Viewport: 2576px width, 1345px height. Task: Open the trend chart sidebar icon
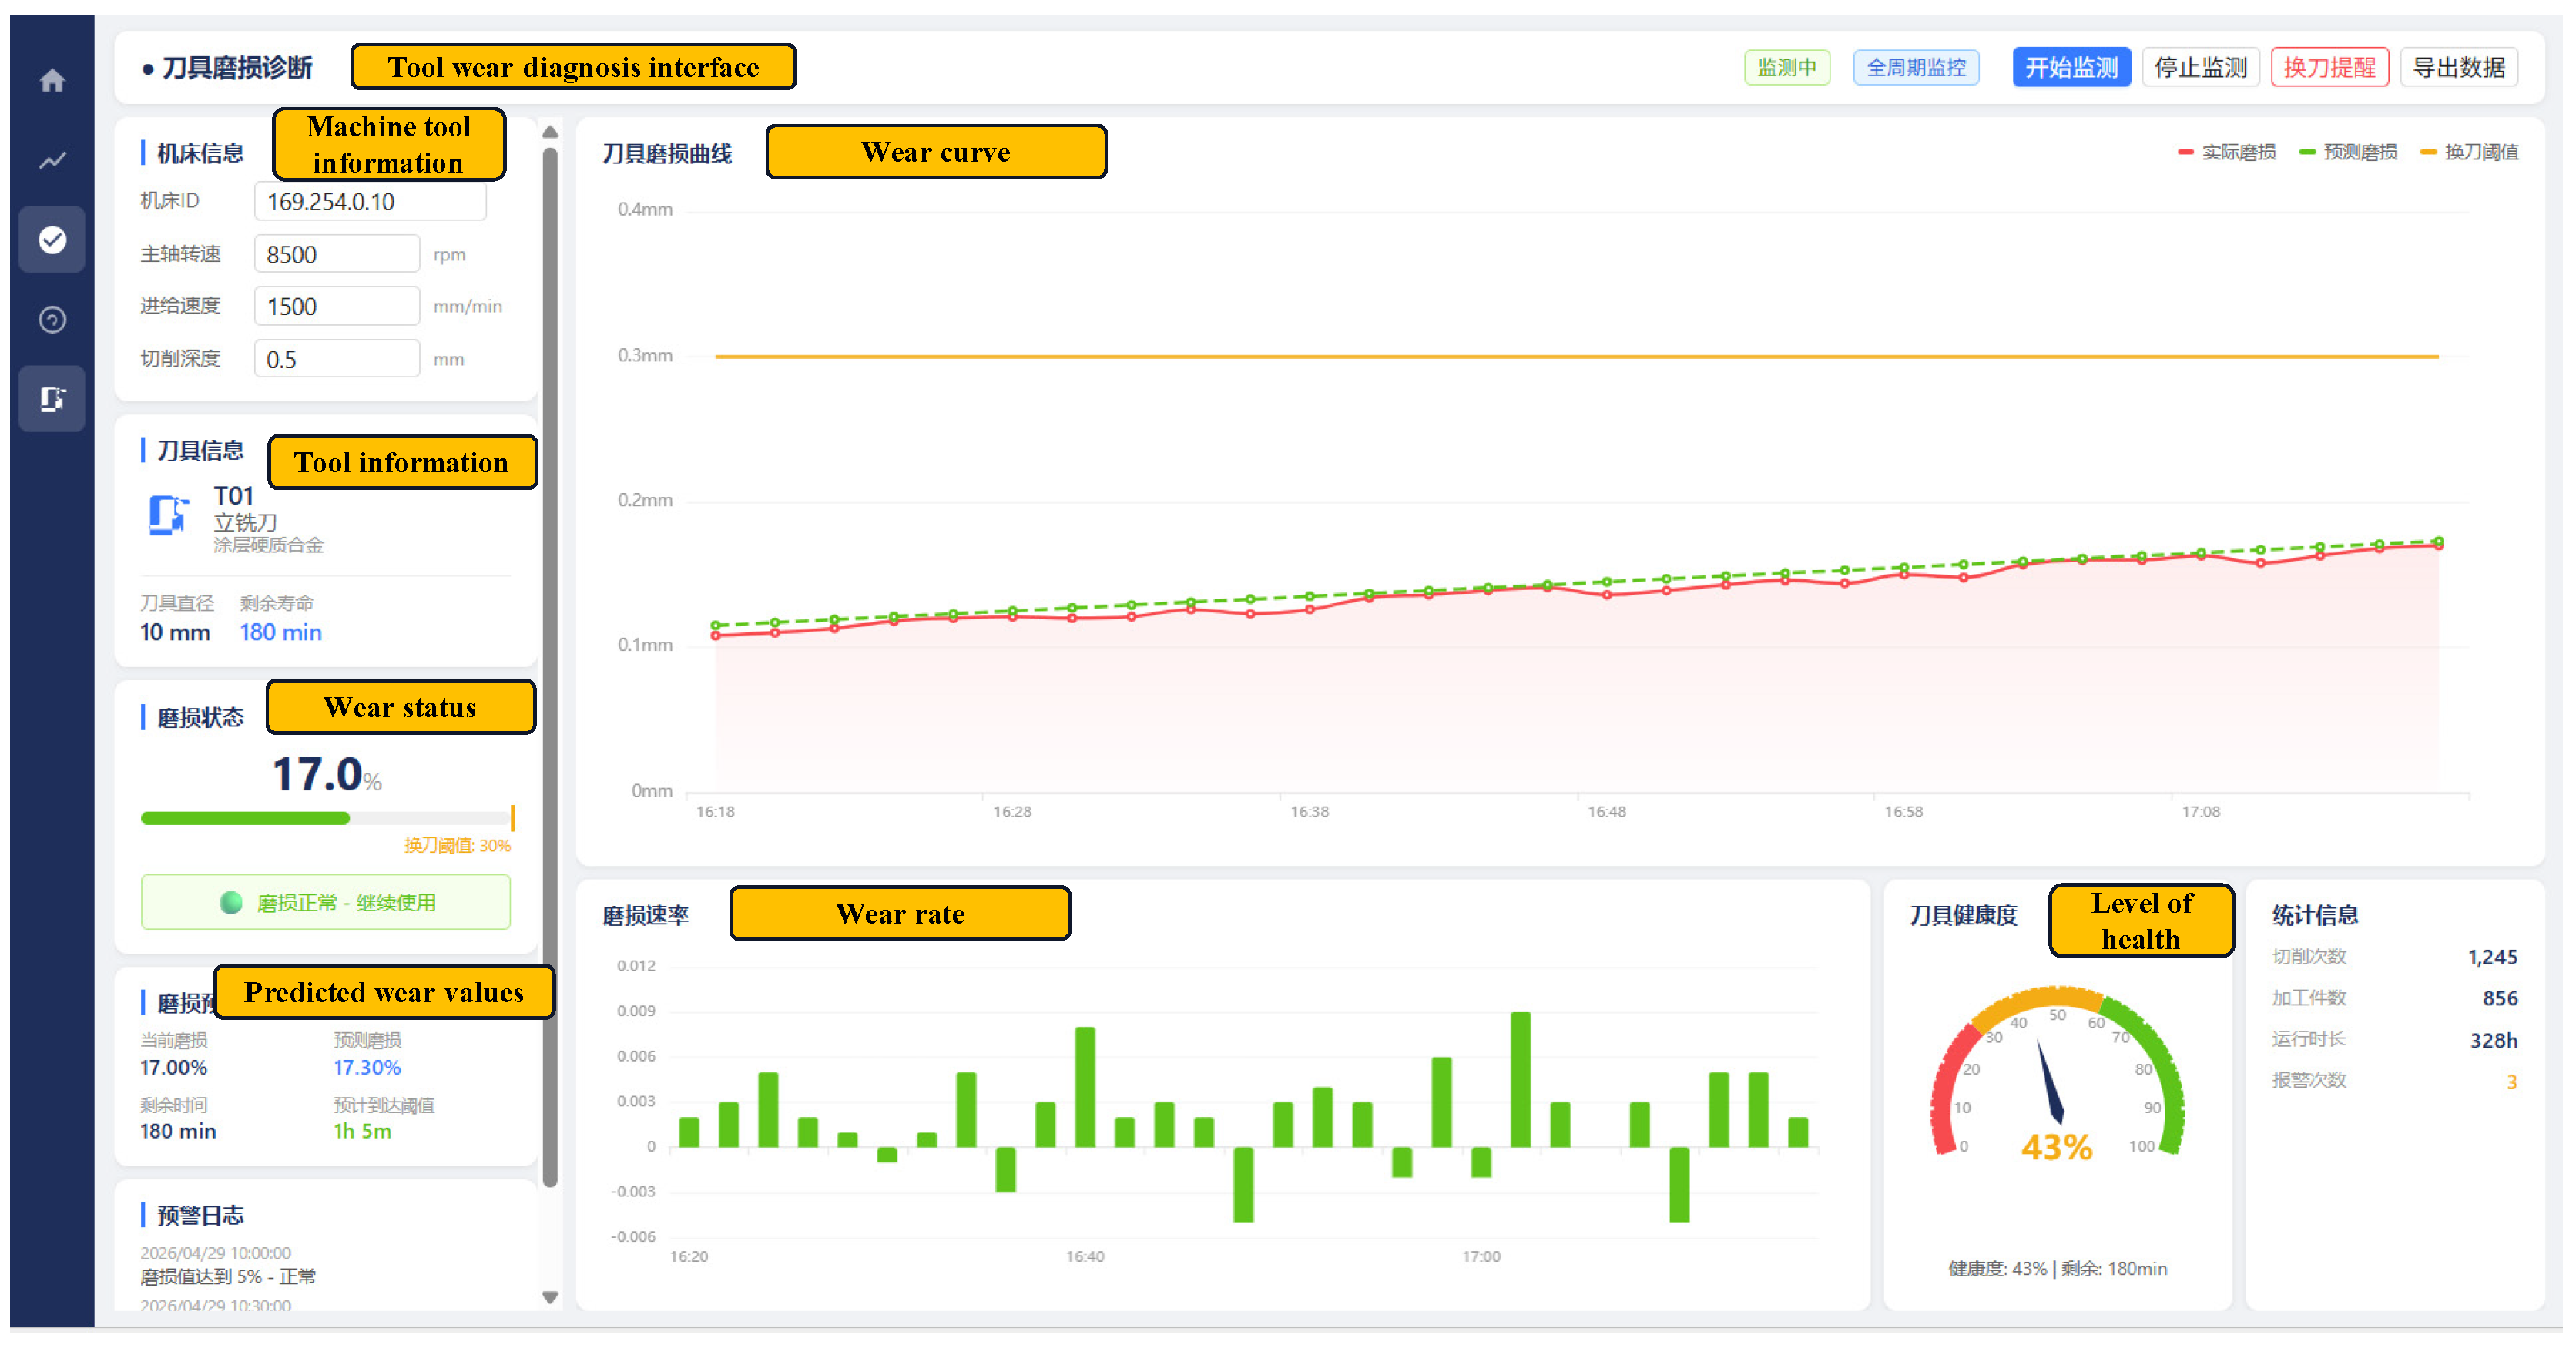click(52, 160)
